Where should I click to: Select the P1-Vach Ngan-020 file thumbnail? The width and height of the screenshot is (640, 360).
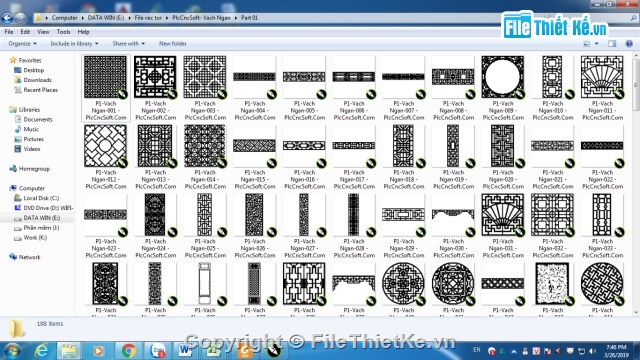(502, 146)
